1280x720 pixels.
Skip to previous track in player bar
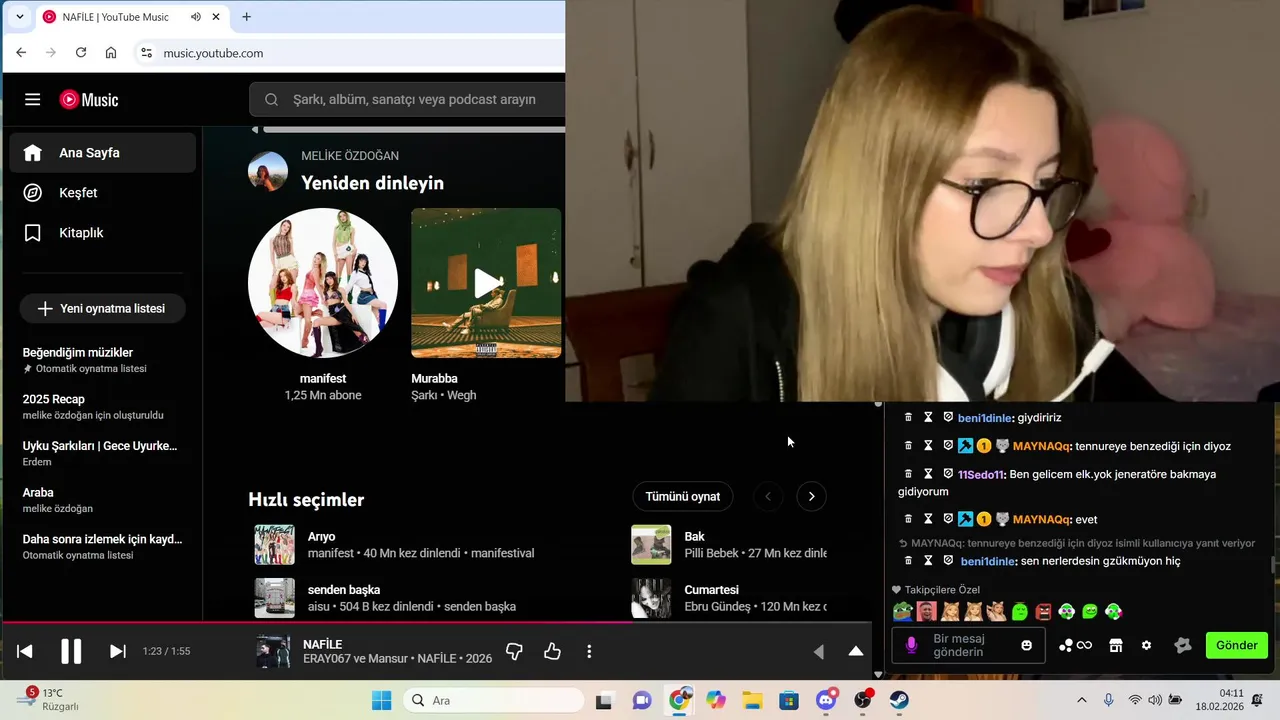click(x=25, y=651)
